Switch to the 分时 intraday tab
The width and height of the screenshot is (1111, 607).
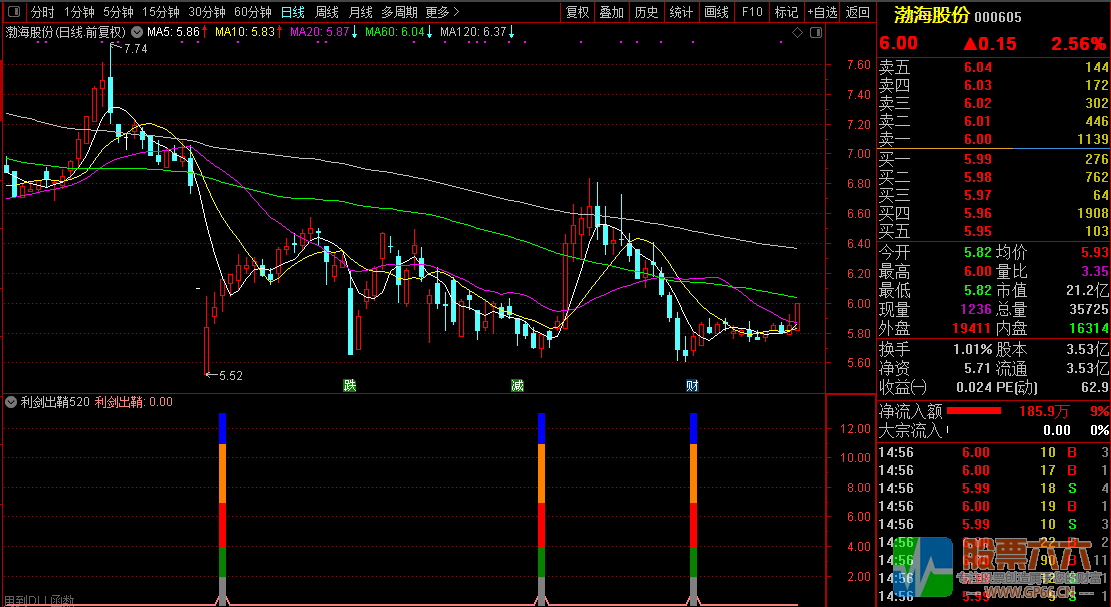click(x=42, y=13)
